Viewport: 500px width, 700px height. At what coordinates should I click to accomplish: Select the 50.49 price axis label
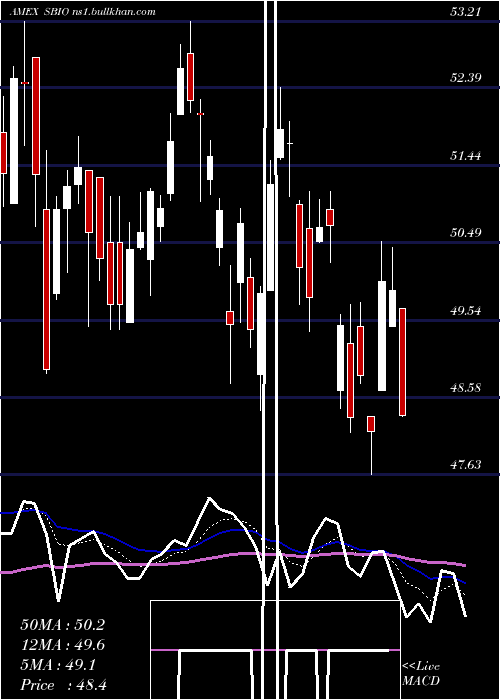(466, 233)
